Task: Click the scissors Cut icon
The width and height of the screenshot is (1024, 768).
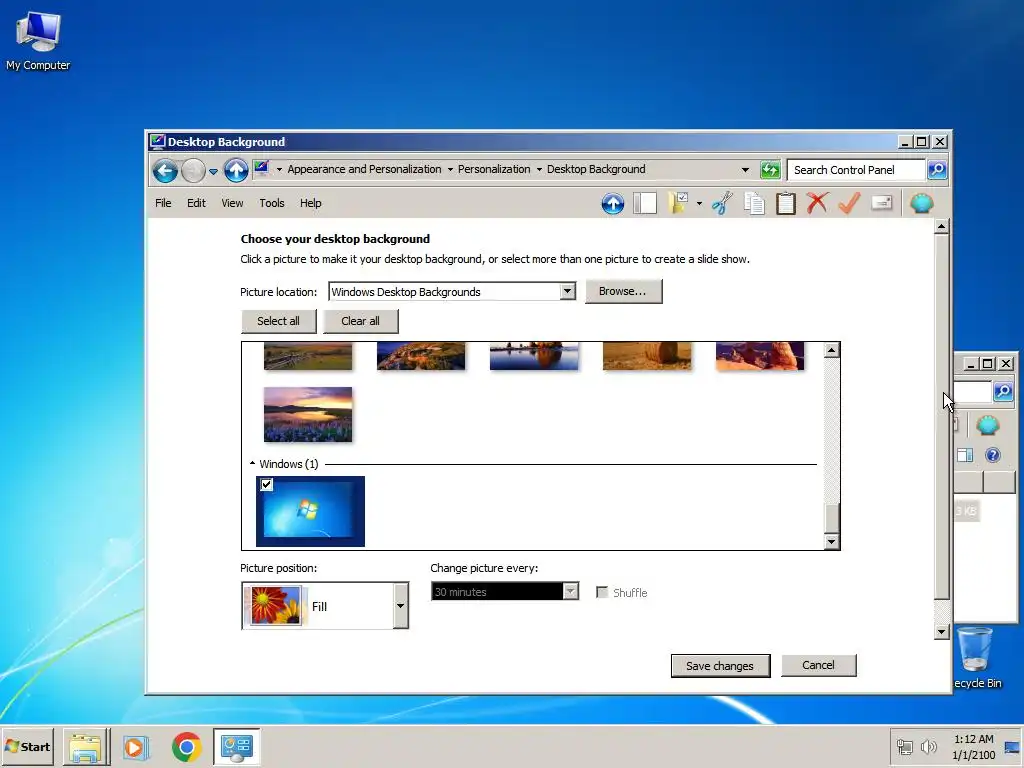Action: (x=722, y=203)
